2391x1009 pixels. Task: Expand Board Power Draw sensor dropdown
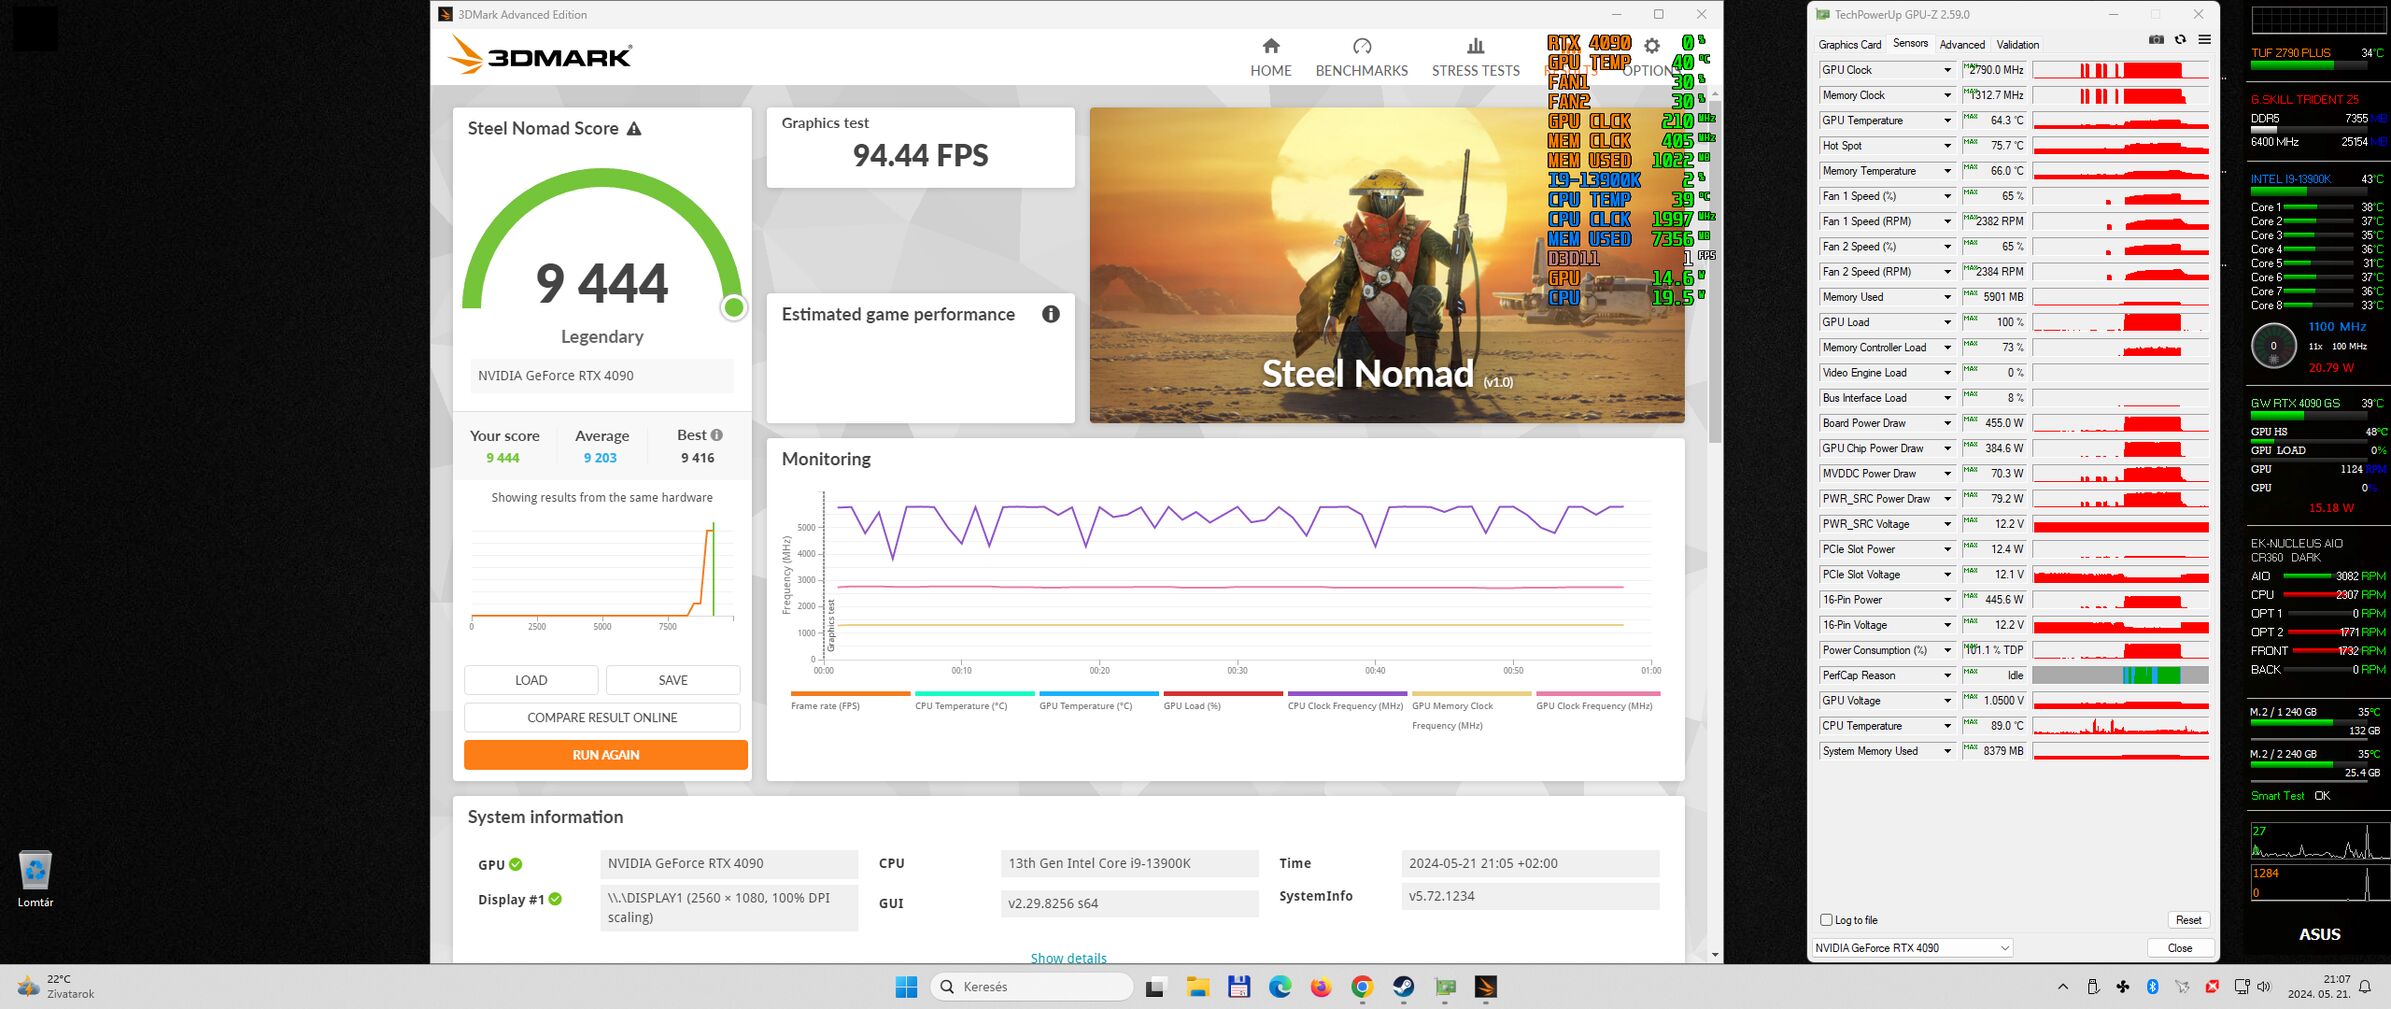1946,423
